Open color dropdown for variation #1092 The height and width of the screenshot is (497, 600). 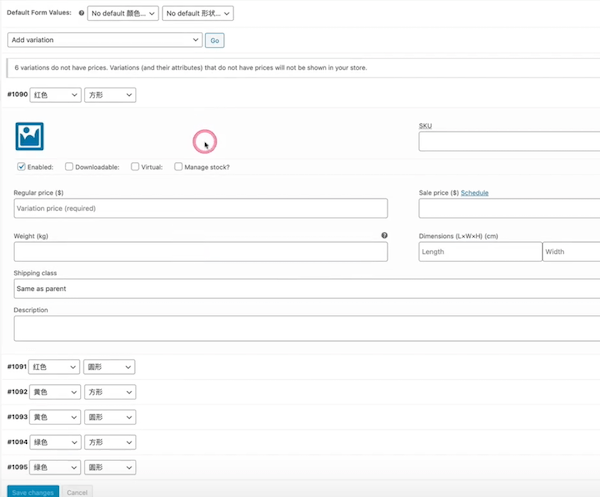click(54, 392)
